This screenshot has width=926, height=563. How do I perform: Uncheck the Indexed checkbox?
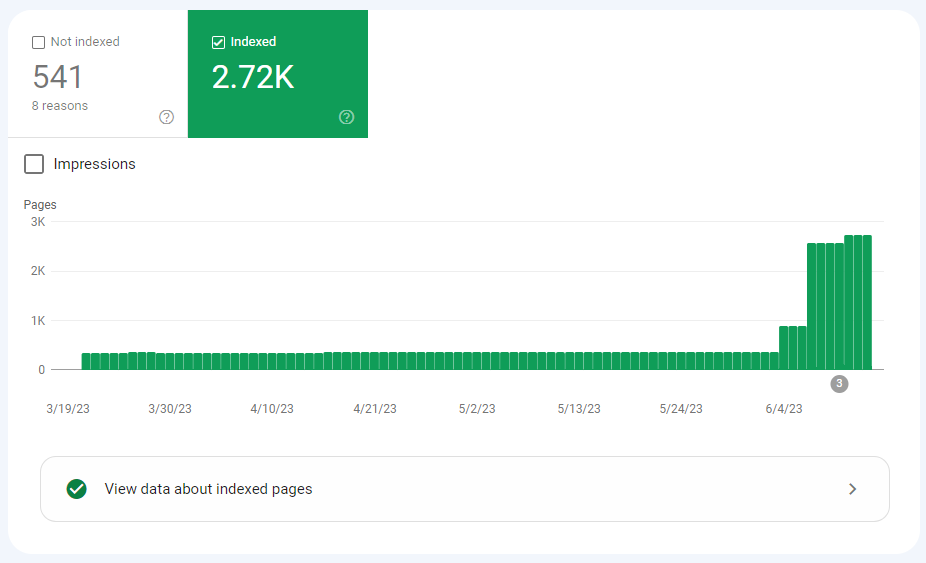point(218,43)
